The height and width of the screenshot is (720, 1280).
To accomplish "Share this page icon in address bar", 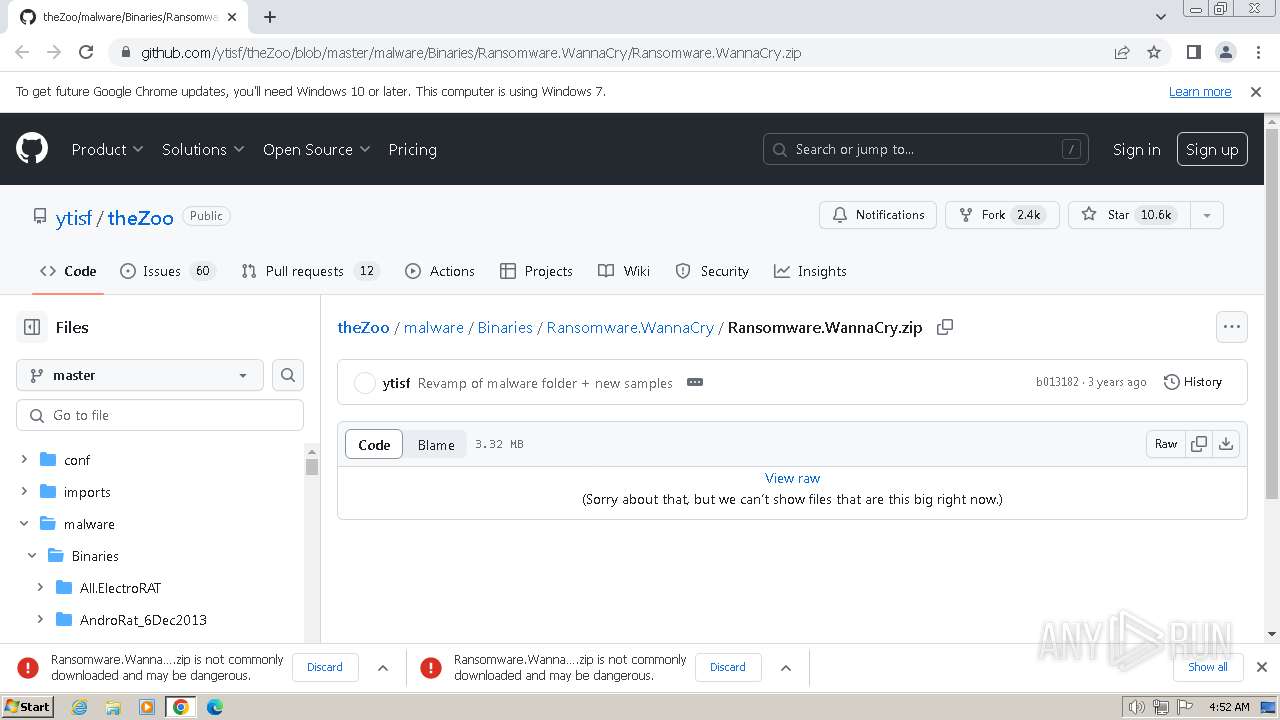I will pyautogui.click(x=1122, y=52).
